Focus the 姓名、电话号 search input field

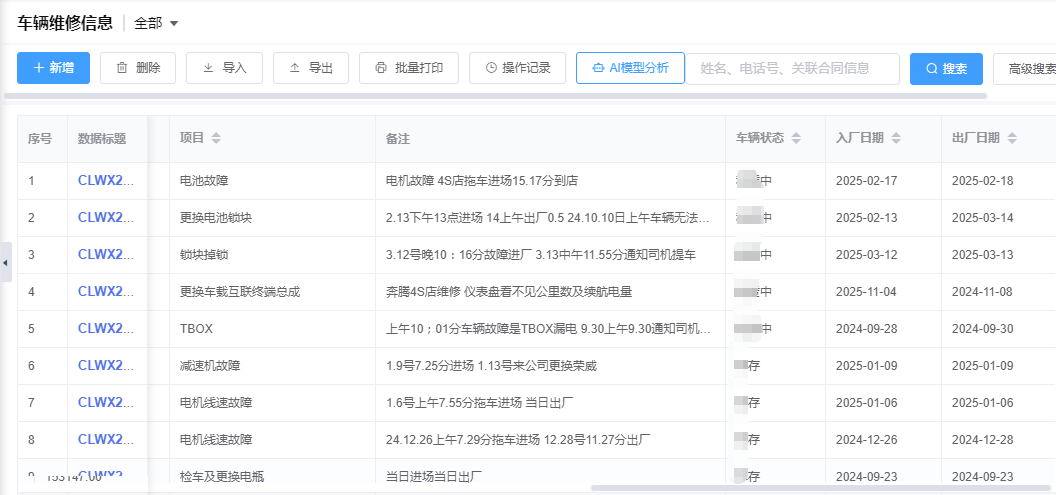pos(793,69)
